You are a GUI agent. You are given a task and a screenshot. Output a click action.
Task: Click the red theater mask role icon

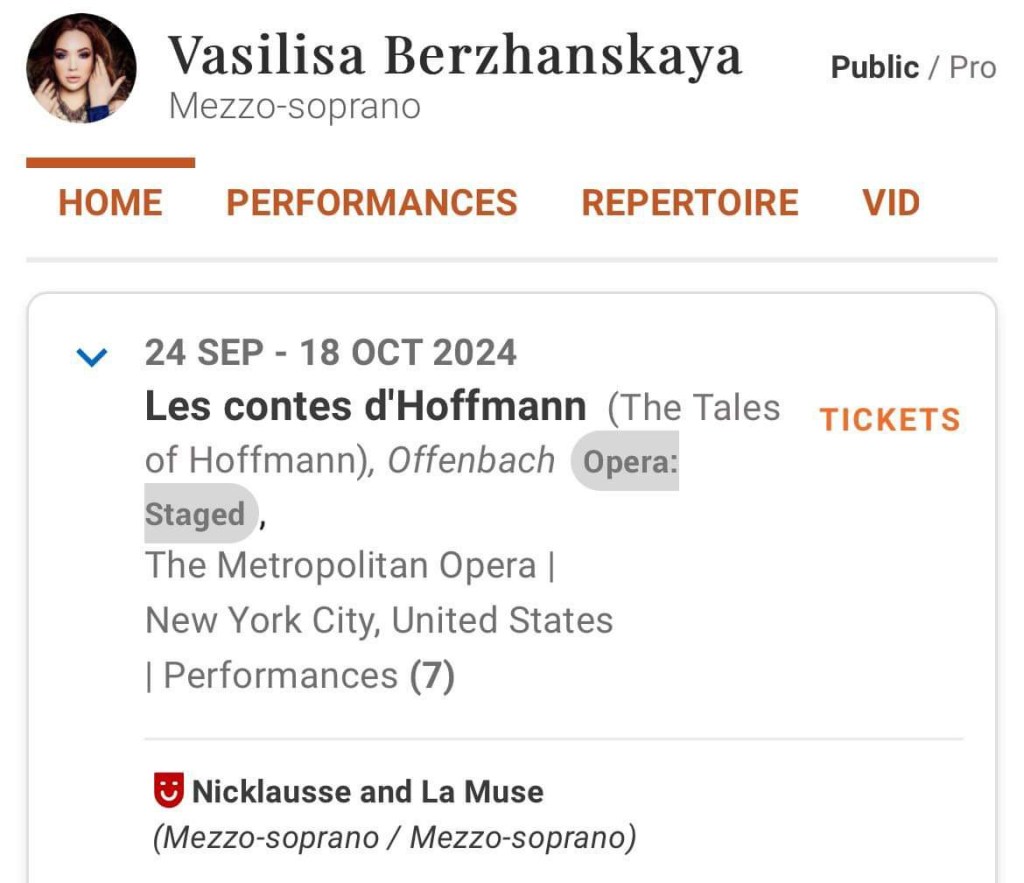coord(168,791)
